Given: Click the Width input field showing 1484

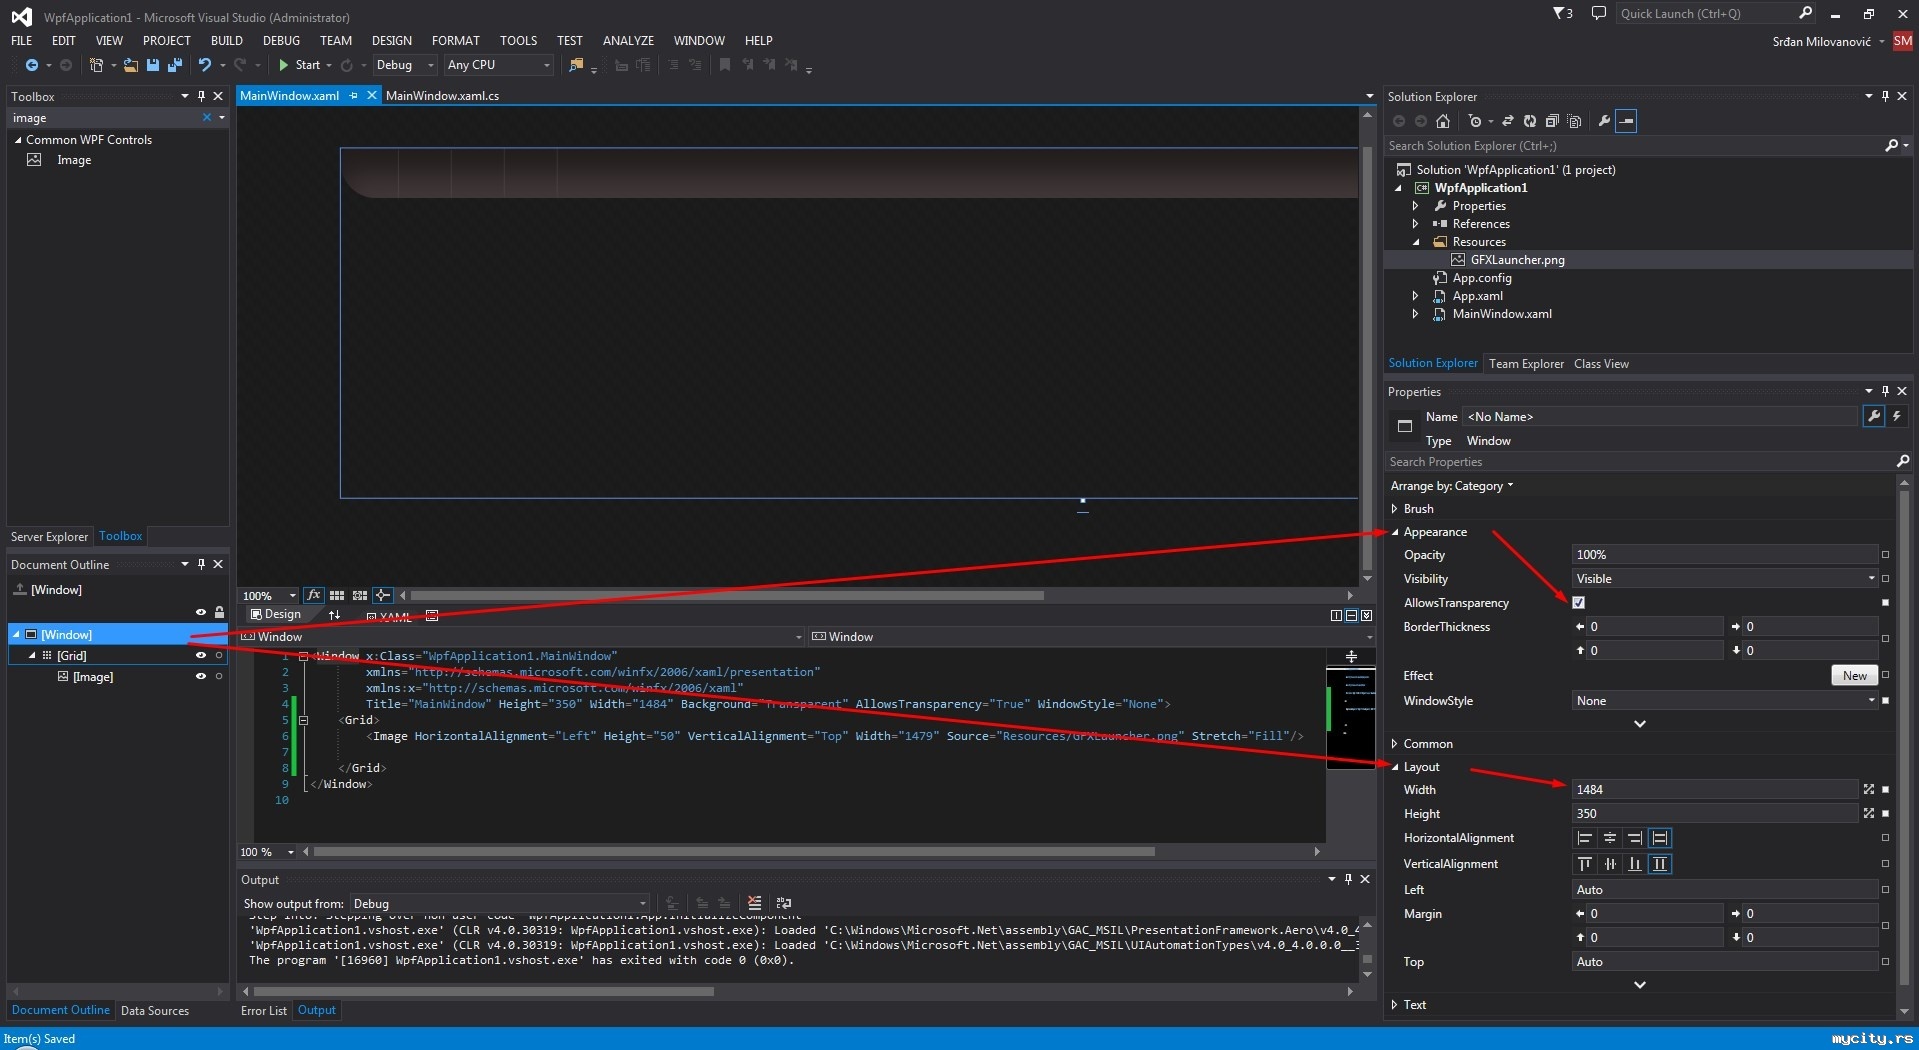Looking at the screenshot, I should (1714, 790).
